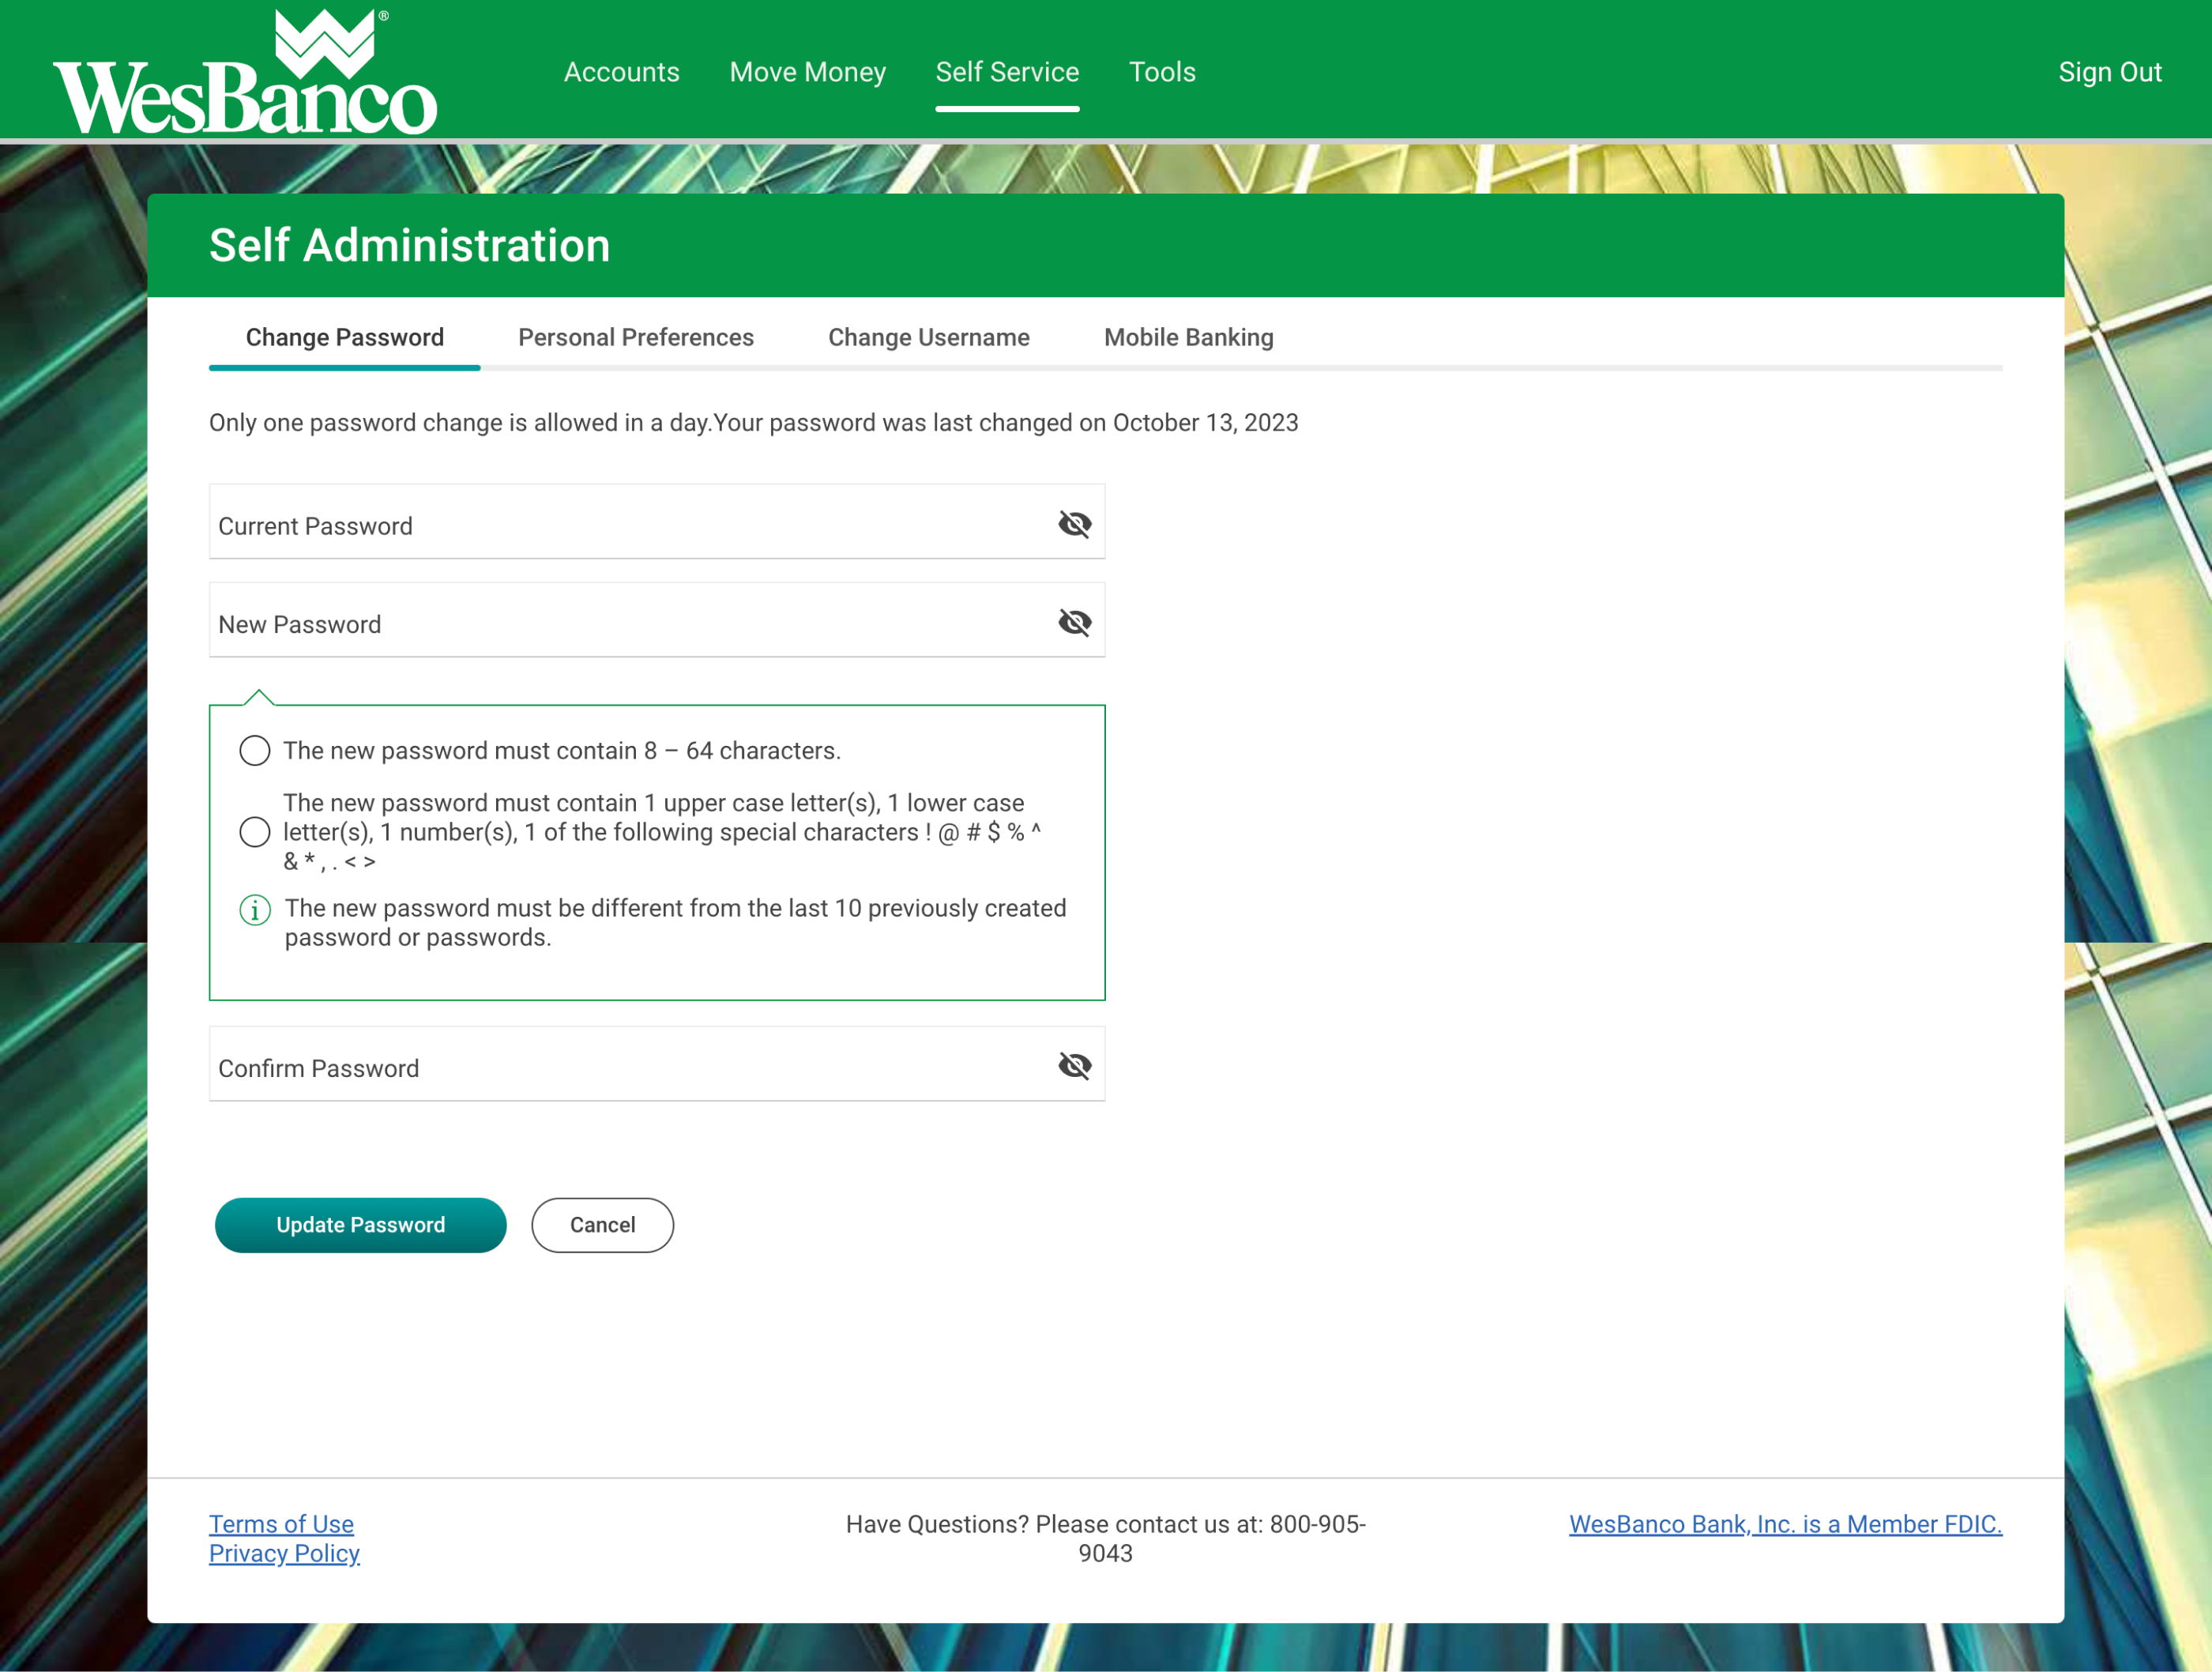Toggle visibility of the New Password field
Image resolution: width=2212 pixels, height=1672 pixels.
1074,622
